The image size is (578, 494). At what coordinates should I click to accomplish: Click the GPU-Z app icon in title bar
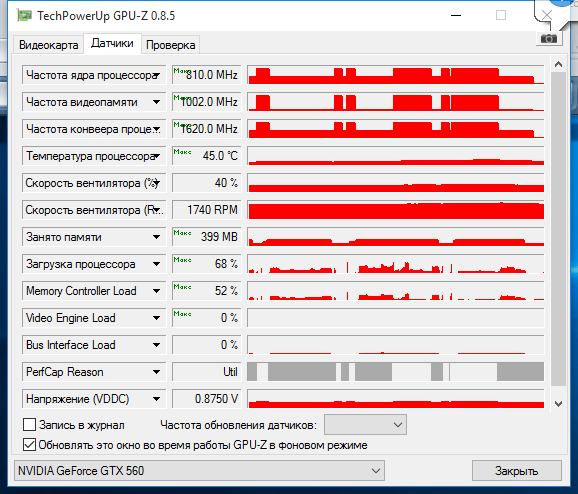coord(24,15)
